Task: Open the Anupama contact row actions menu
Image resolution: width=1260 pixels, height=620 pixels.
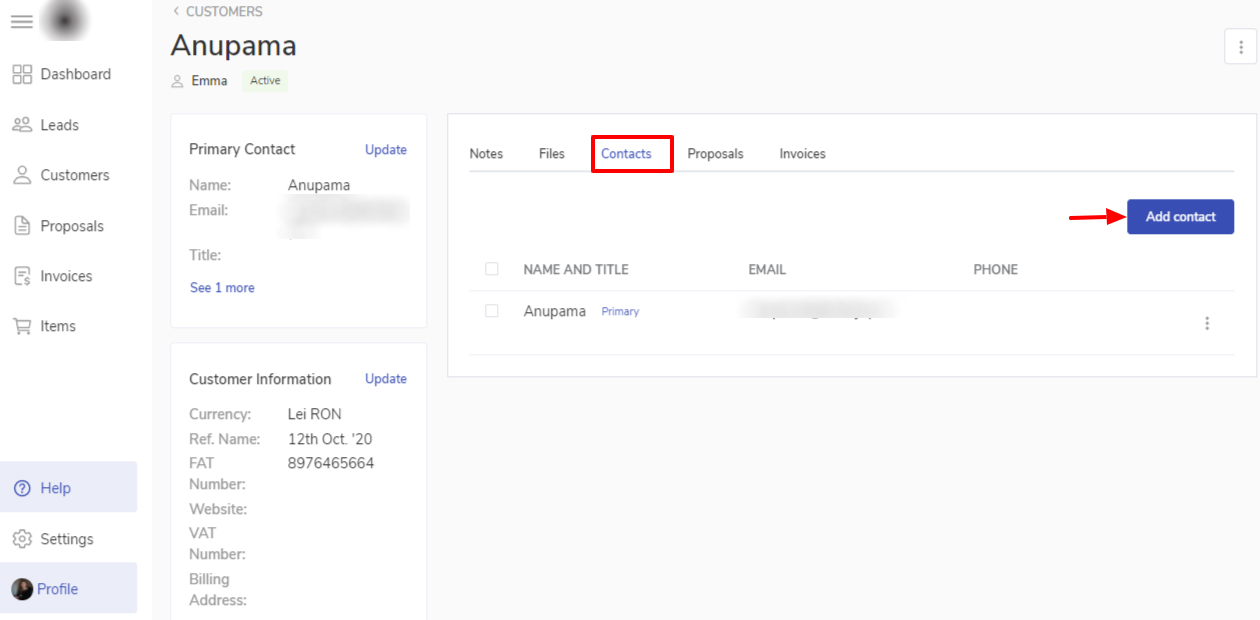Action: click(x=1207, y=323)
